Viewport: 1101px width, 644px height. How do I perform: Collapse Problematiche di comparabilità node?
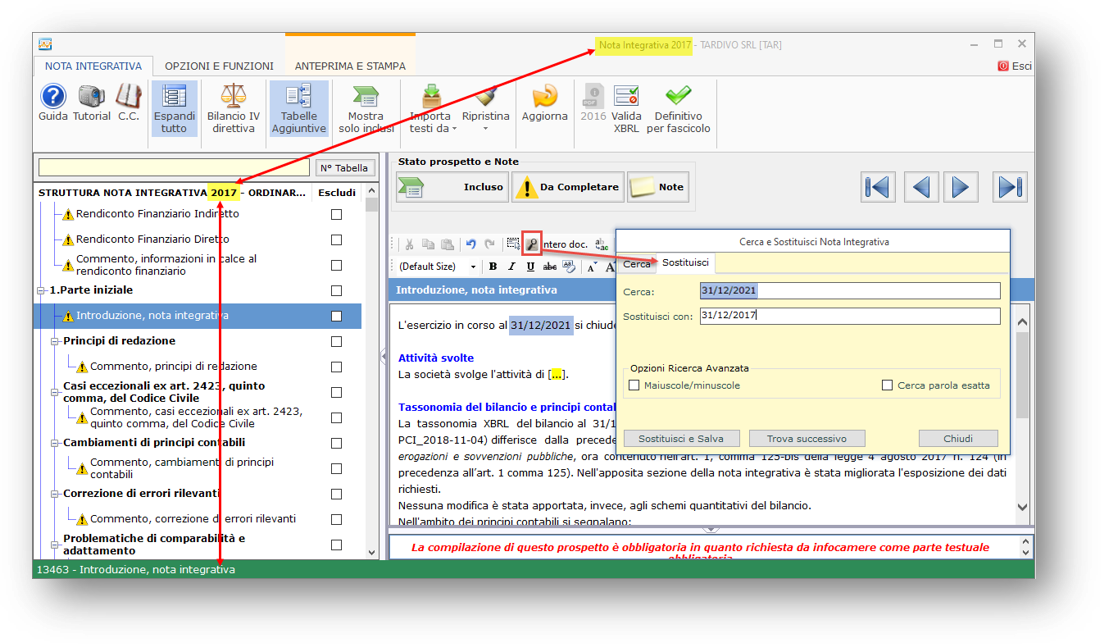pos(55,544)
